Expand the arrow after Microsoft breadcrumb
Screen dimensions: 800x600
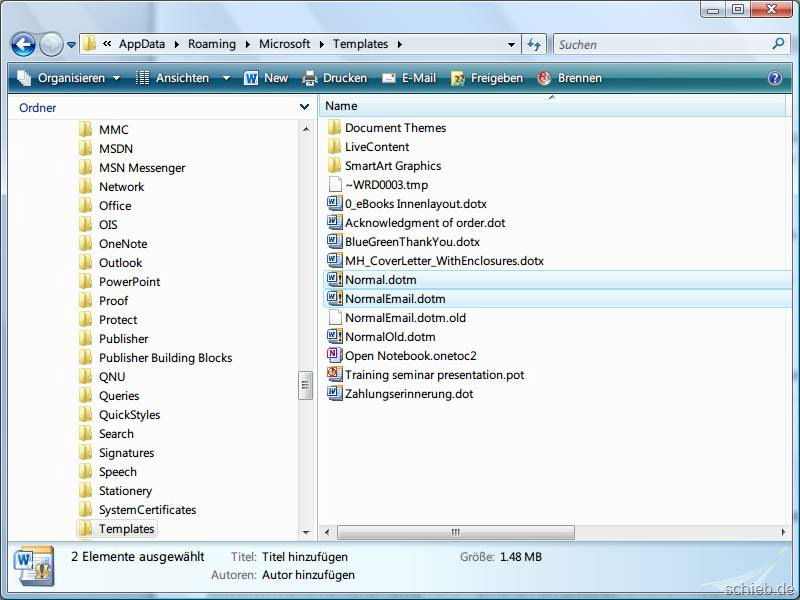tap(321, 44)
